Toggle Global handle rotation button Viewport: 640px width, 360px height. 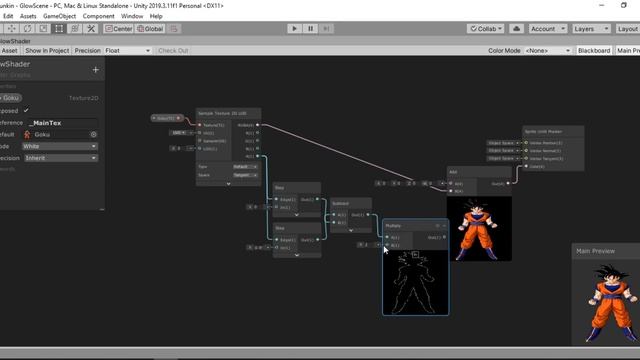150,29
